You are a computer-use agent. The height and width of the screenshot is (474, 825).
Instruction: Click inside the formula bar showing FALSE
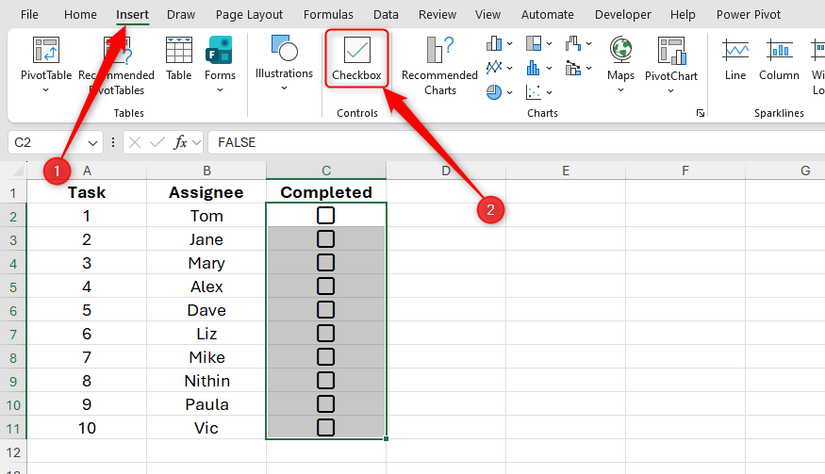[516, 142]
